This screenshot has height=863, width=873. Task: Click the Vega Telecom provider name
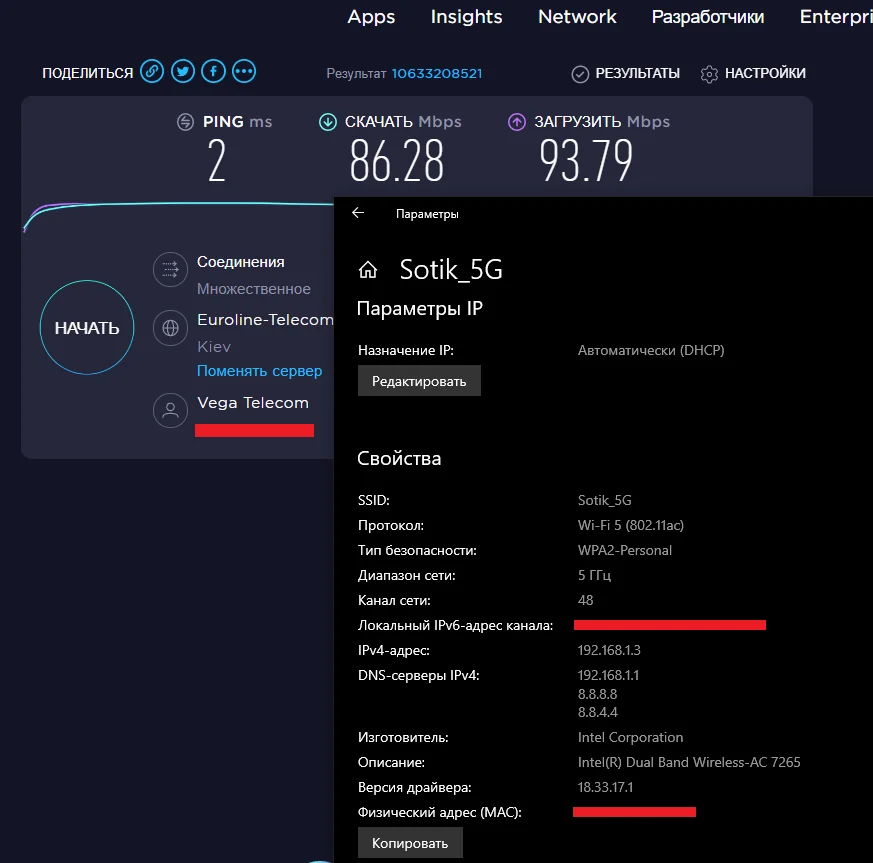pos(253,403)
